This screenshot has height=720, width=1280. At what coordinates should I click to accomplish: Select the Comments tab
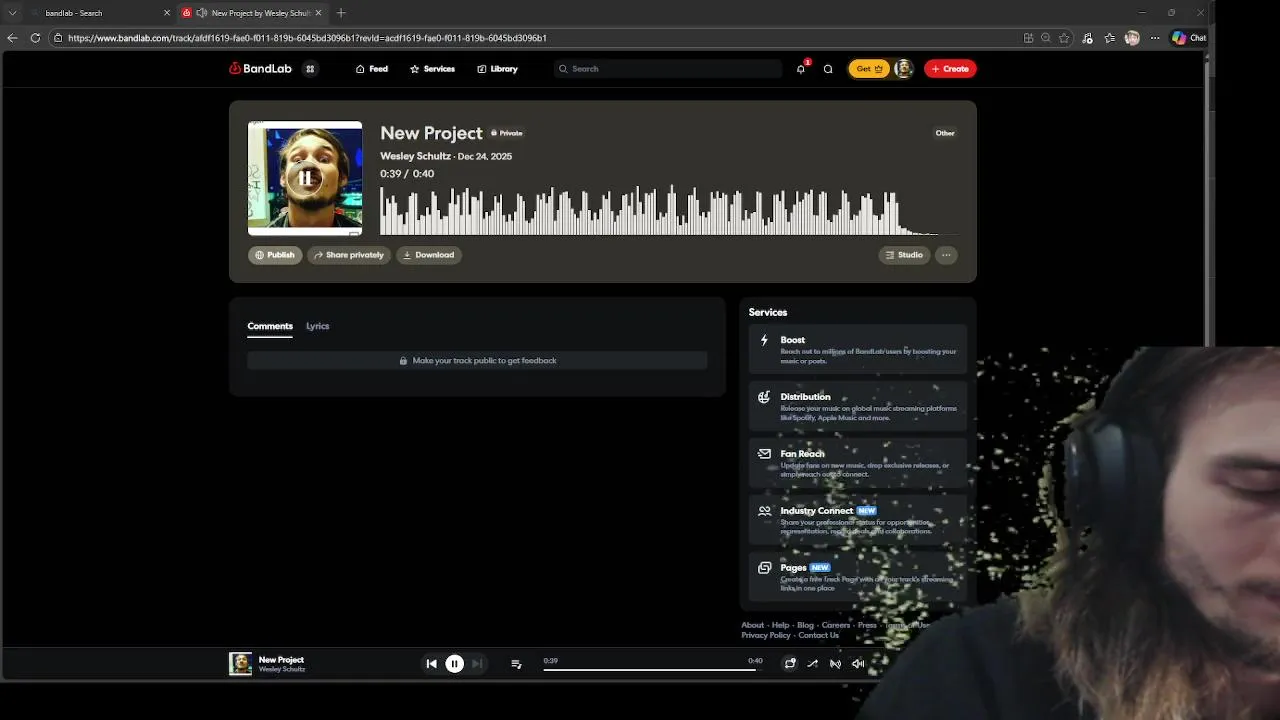pyautogui.click(x=270, y=326)
